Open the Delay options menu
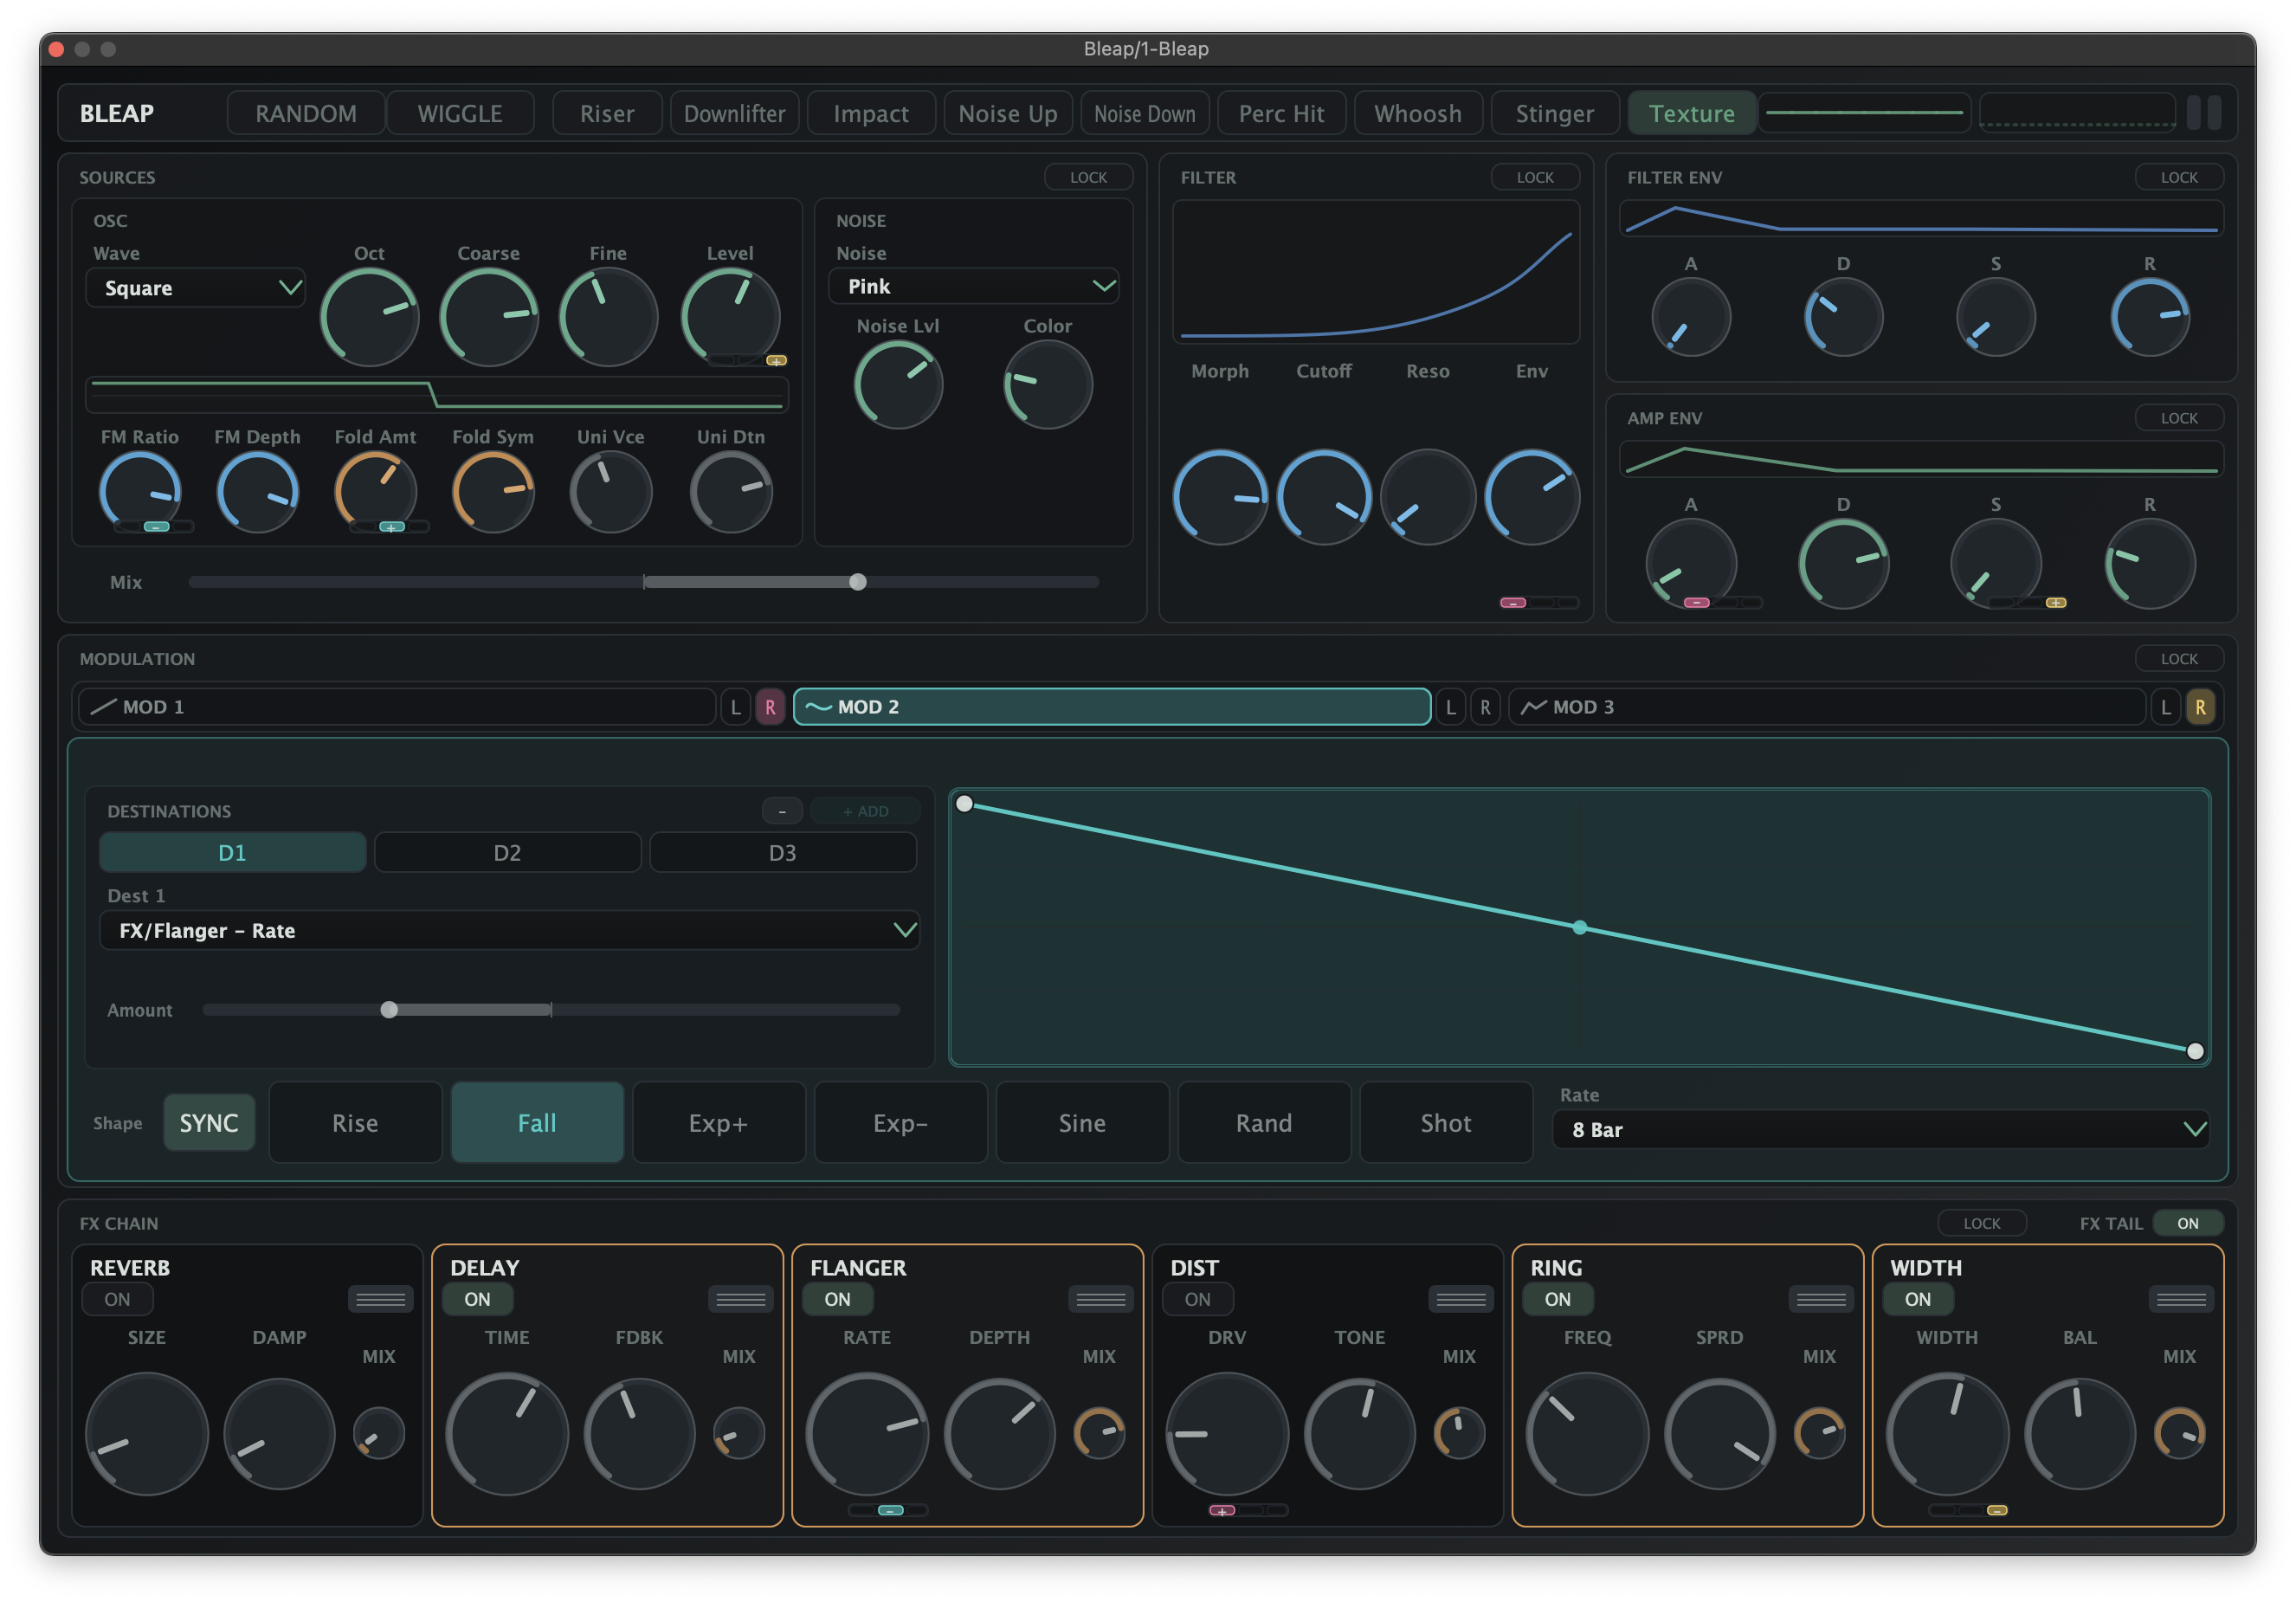 click(740, 1299)
